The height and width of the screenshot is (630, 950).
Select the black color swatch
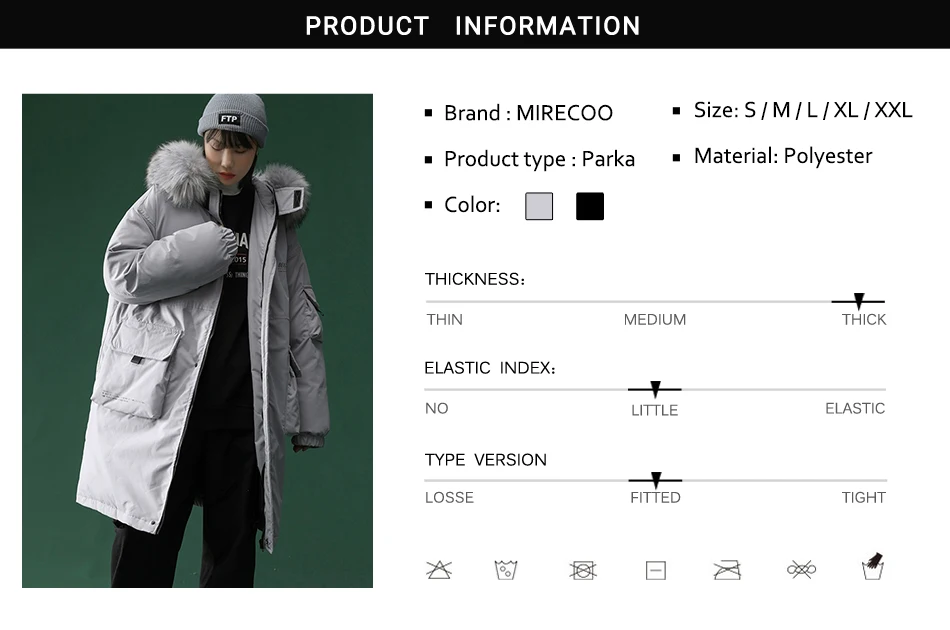(590, 207)
